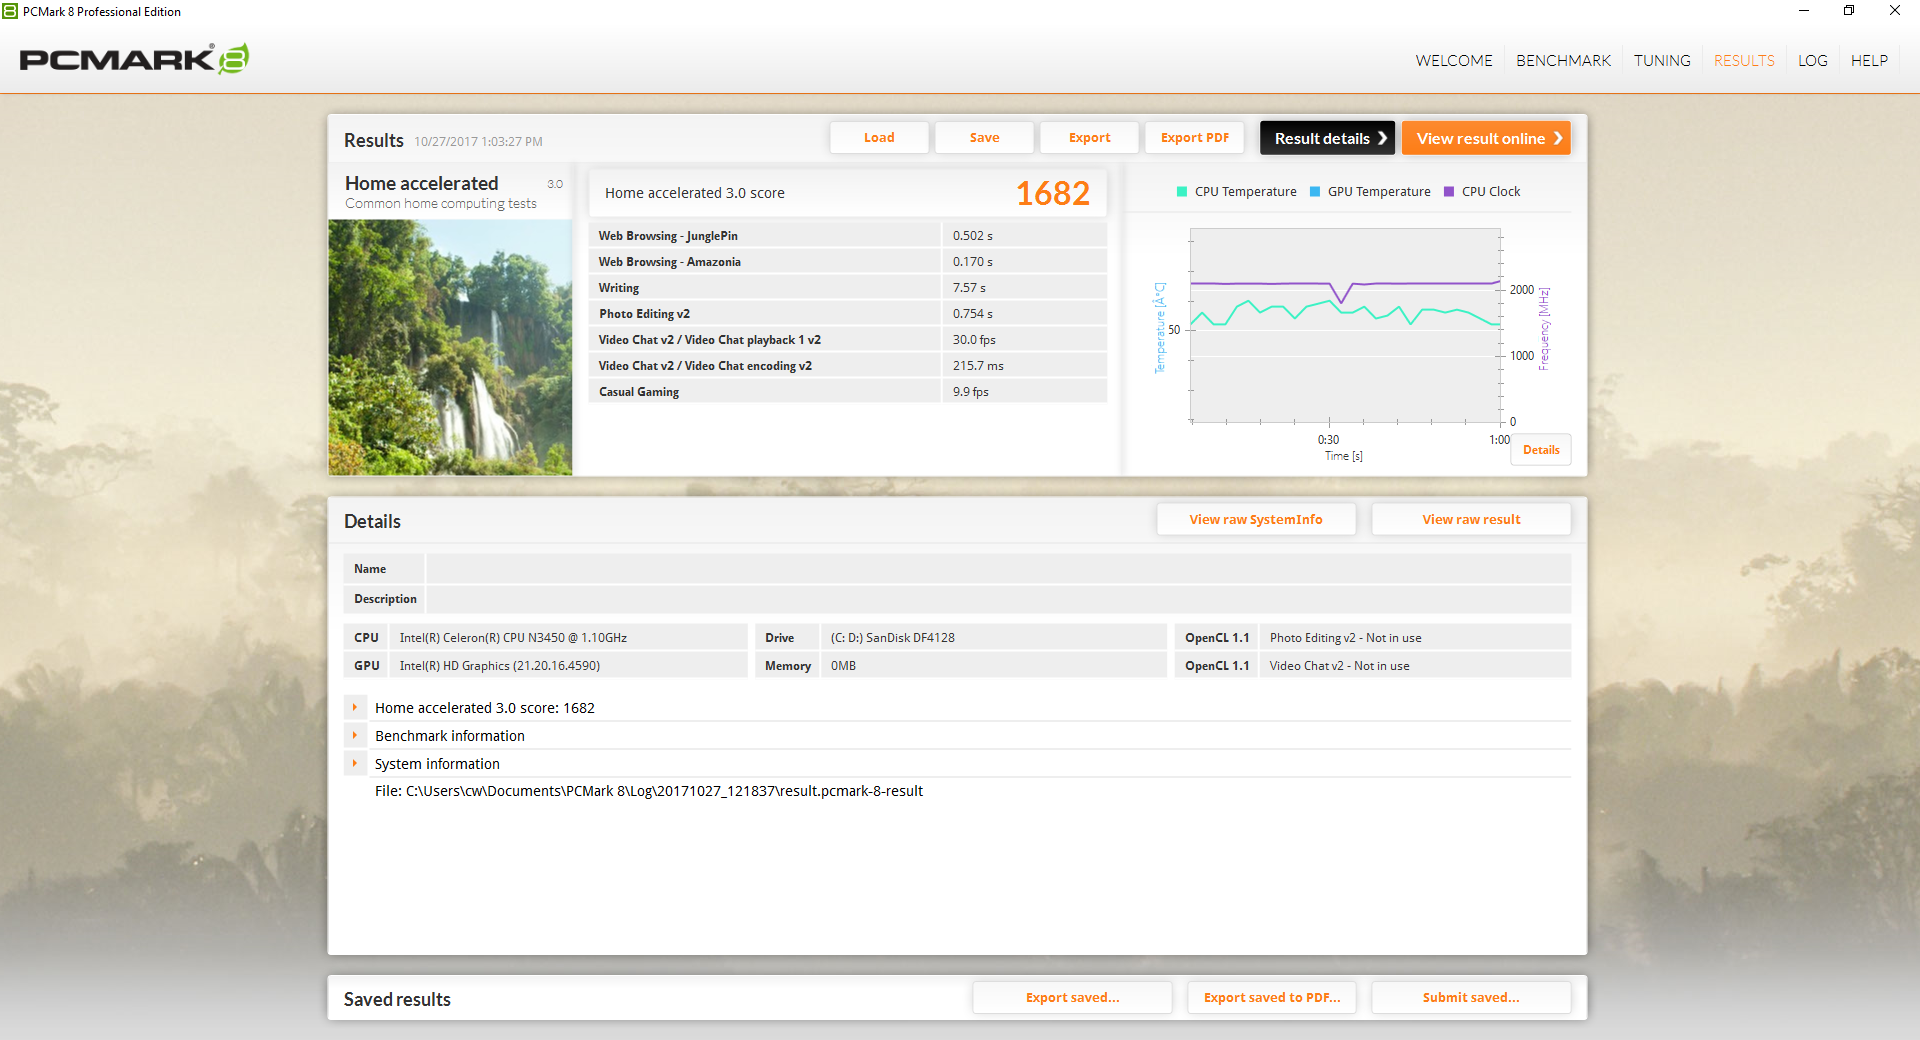Click the temperature and clock chart
The width and height of the screenshot is (1920, 1040).
click(x=1345, y=325)
